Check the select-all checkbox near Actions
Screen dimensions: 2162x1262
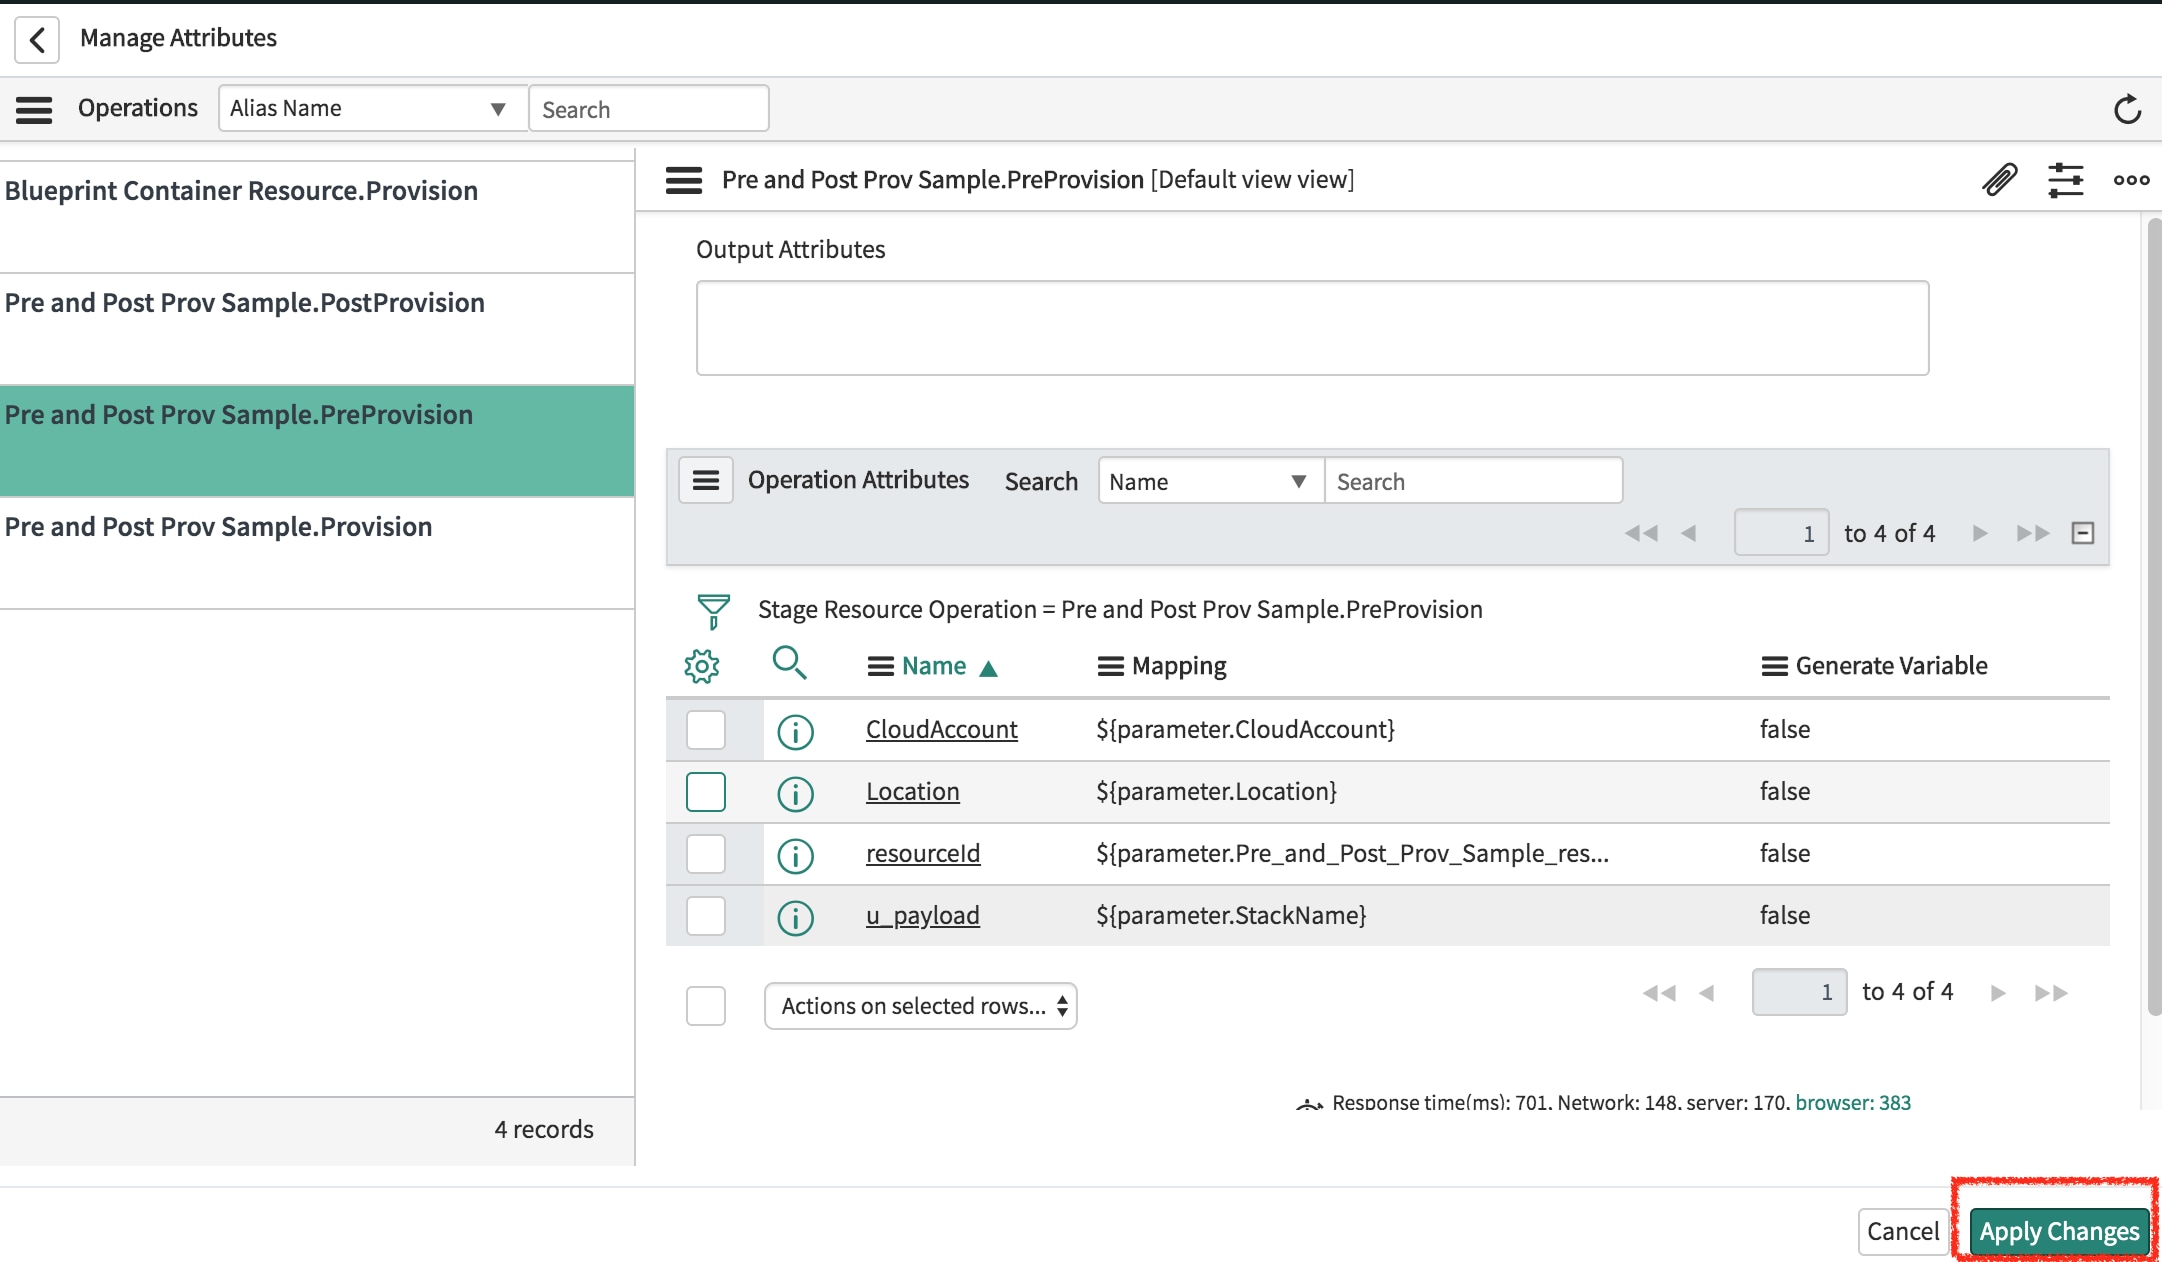705,1006
